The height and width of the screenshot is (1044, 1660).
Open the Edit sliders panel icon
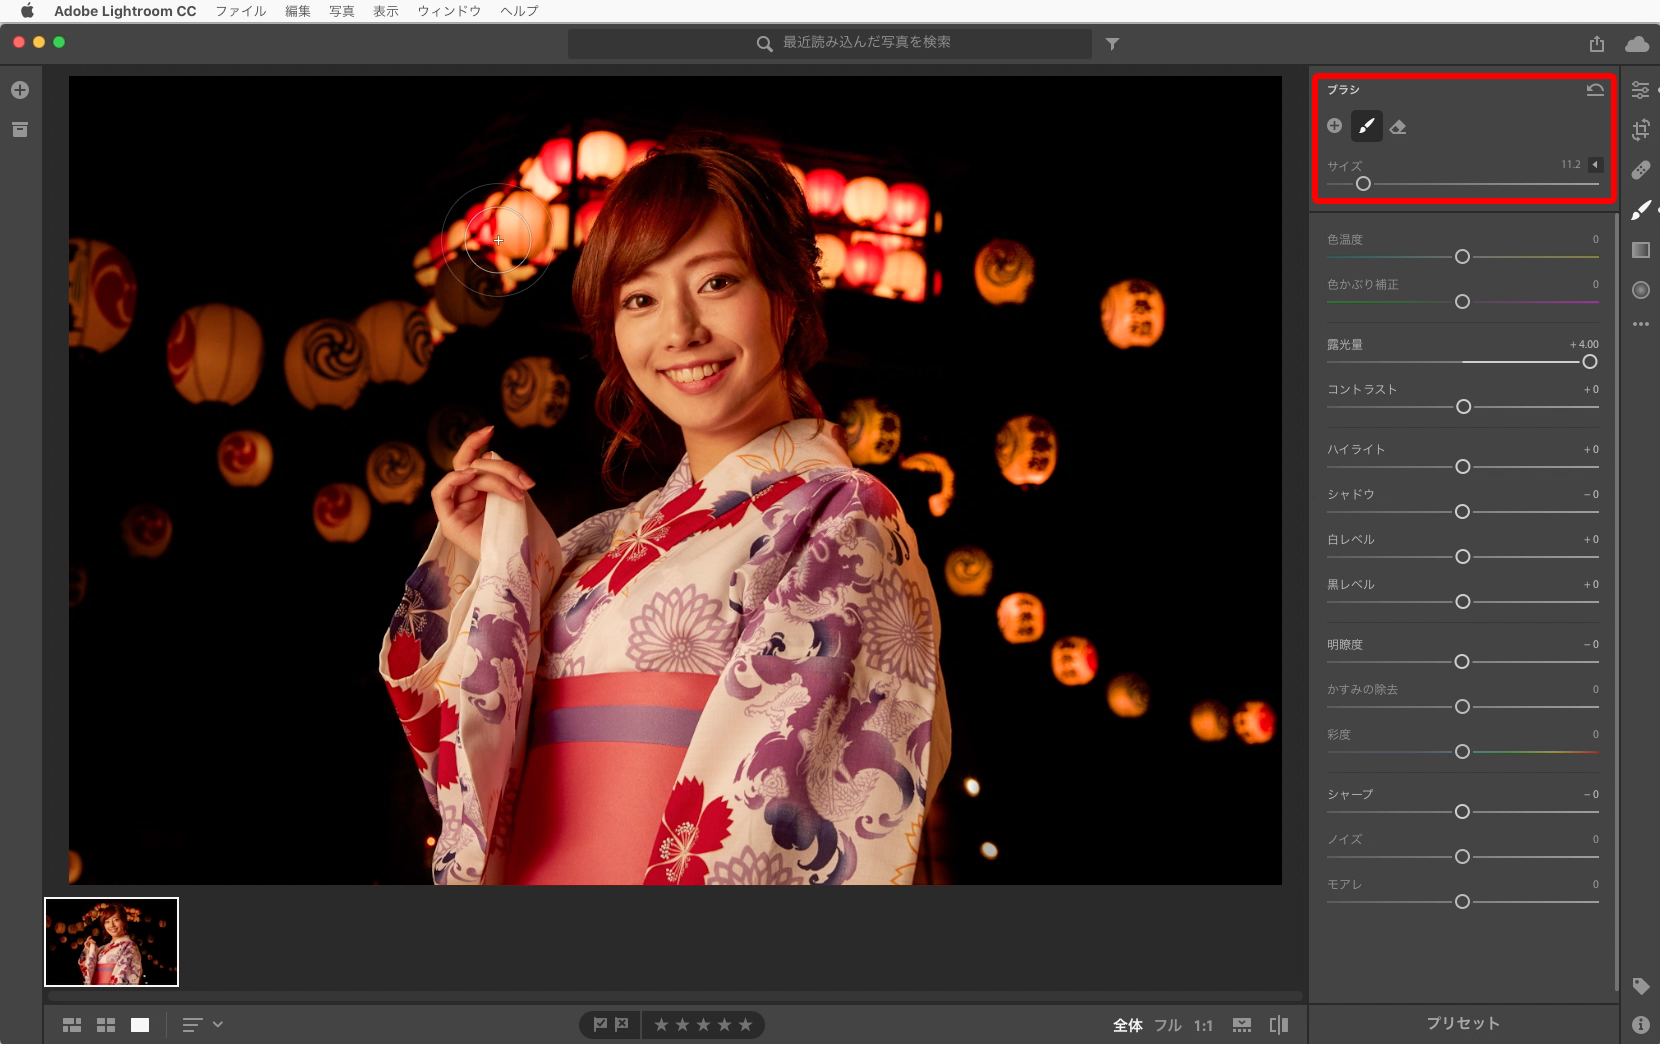[x=1641, y=90]
